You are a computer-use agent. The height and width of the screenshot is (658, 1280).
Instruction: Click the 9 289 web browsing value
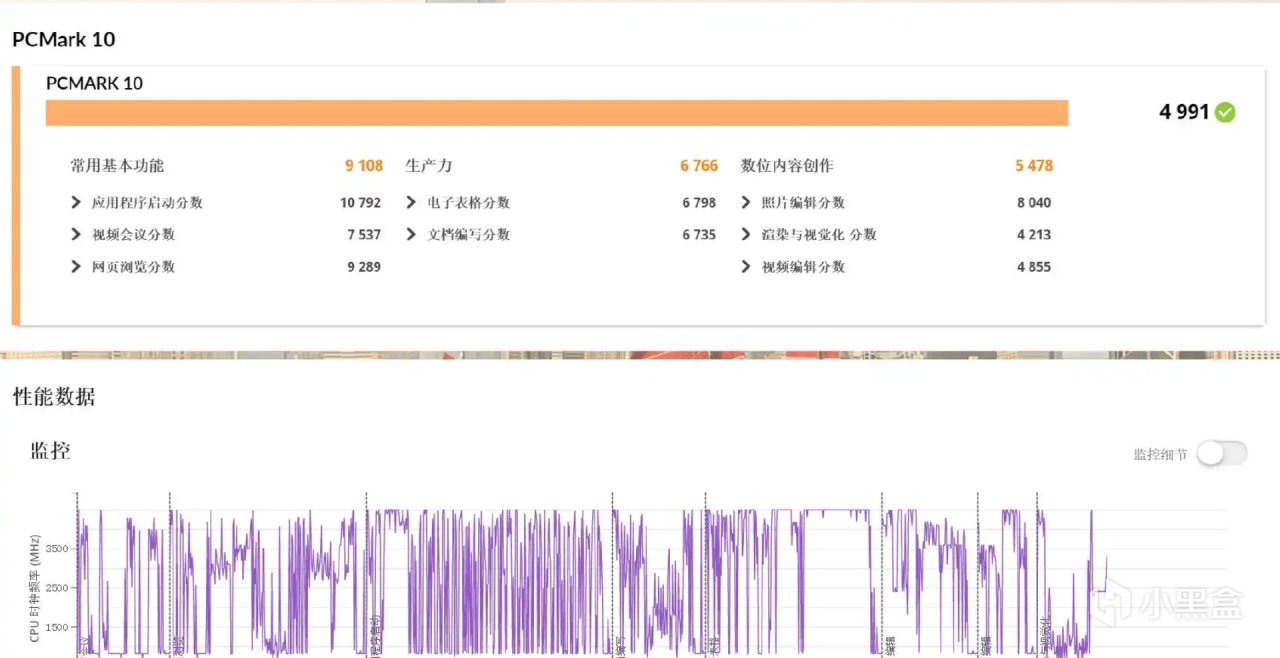pos(364,267)
